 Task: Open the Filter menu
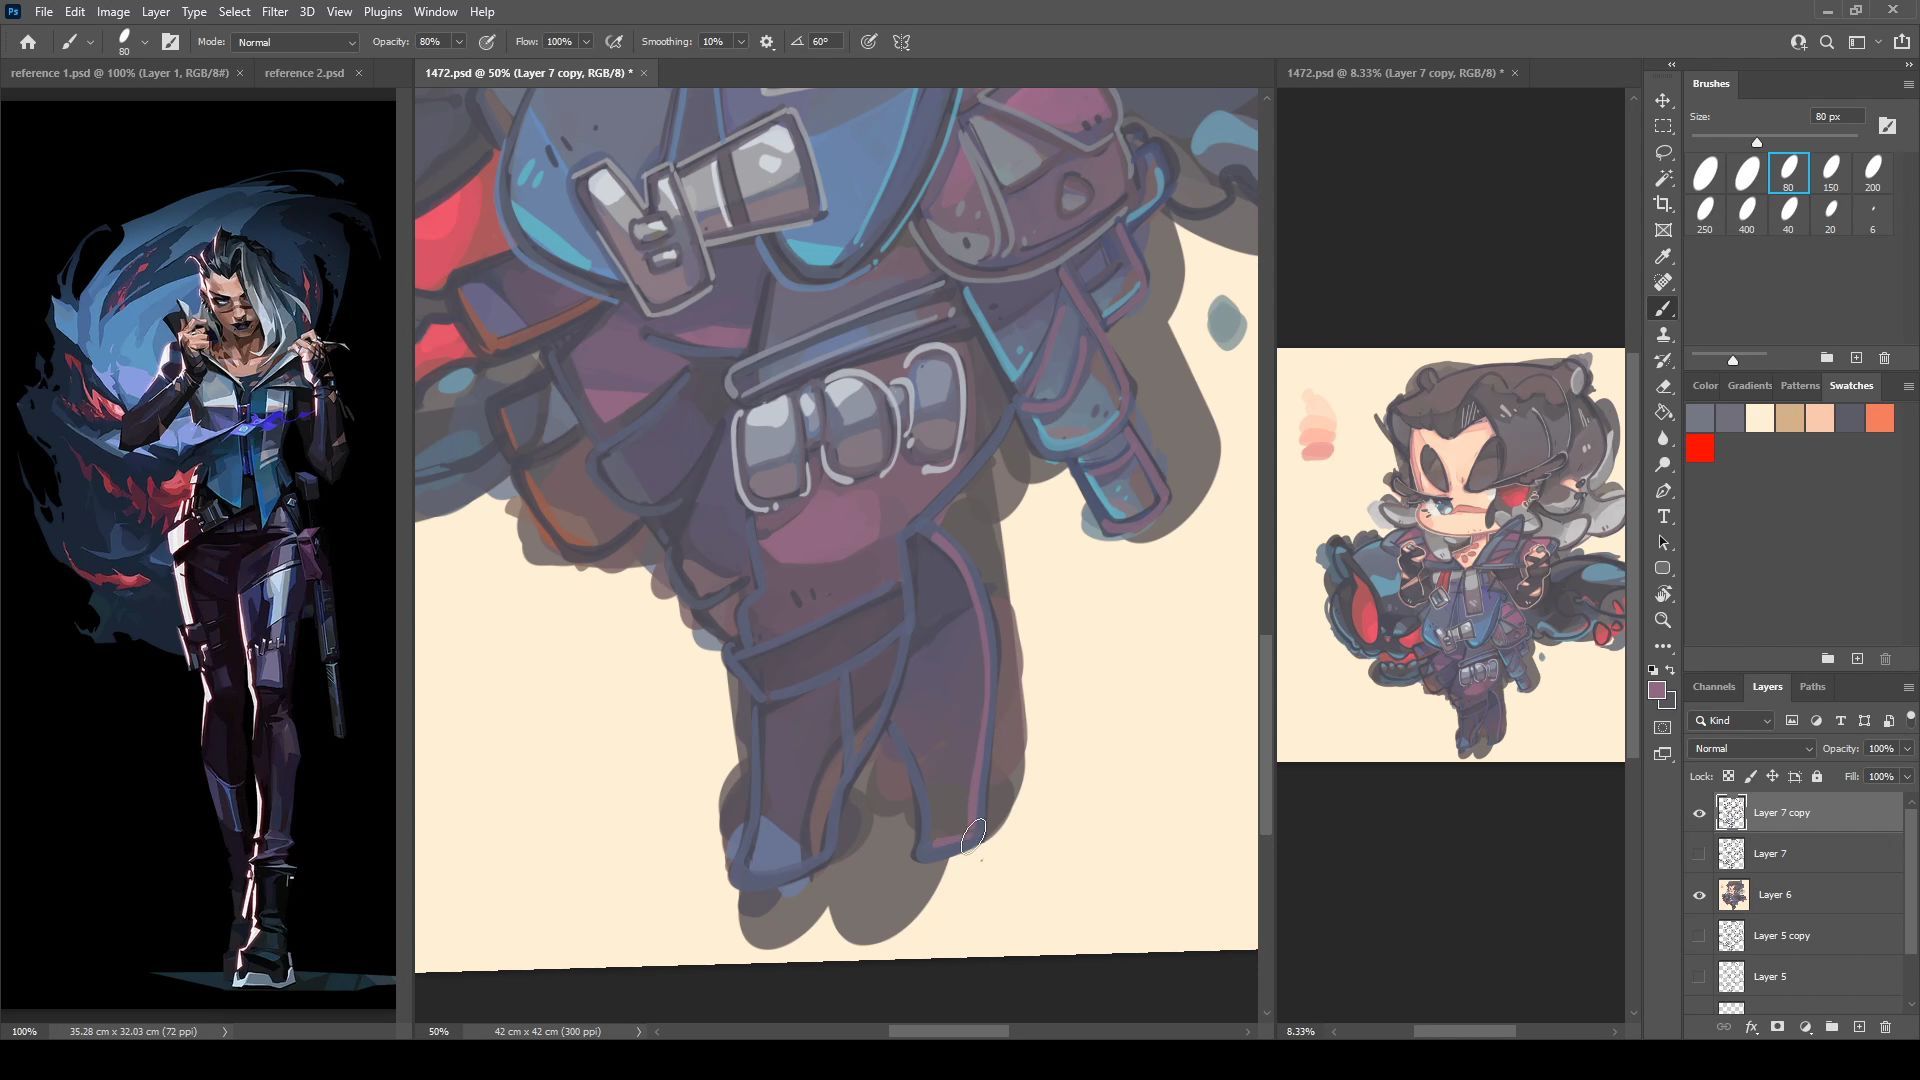point(274,12)
